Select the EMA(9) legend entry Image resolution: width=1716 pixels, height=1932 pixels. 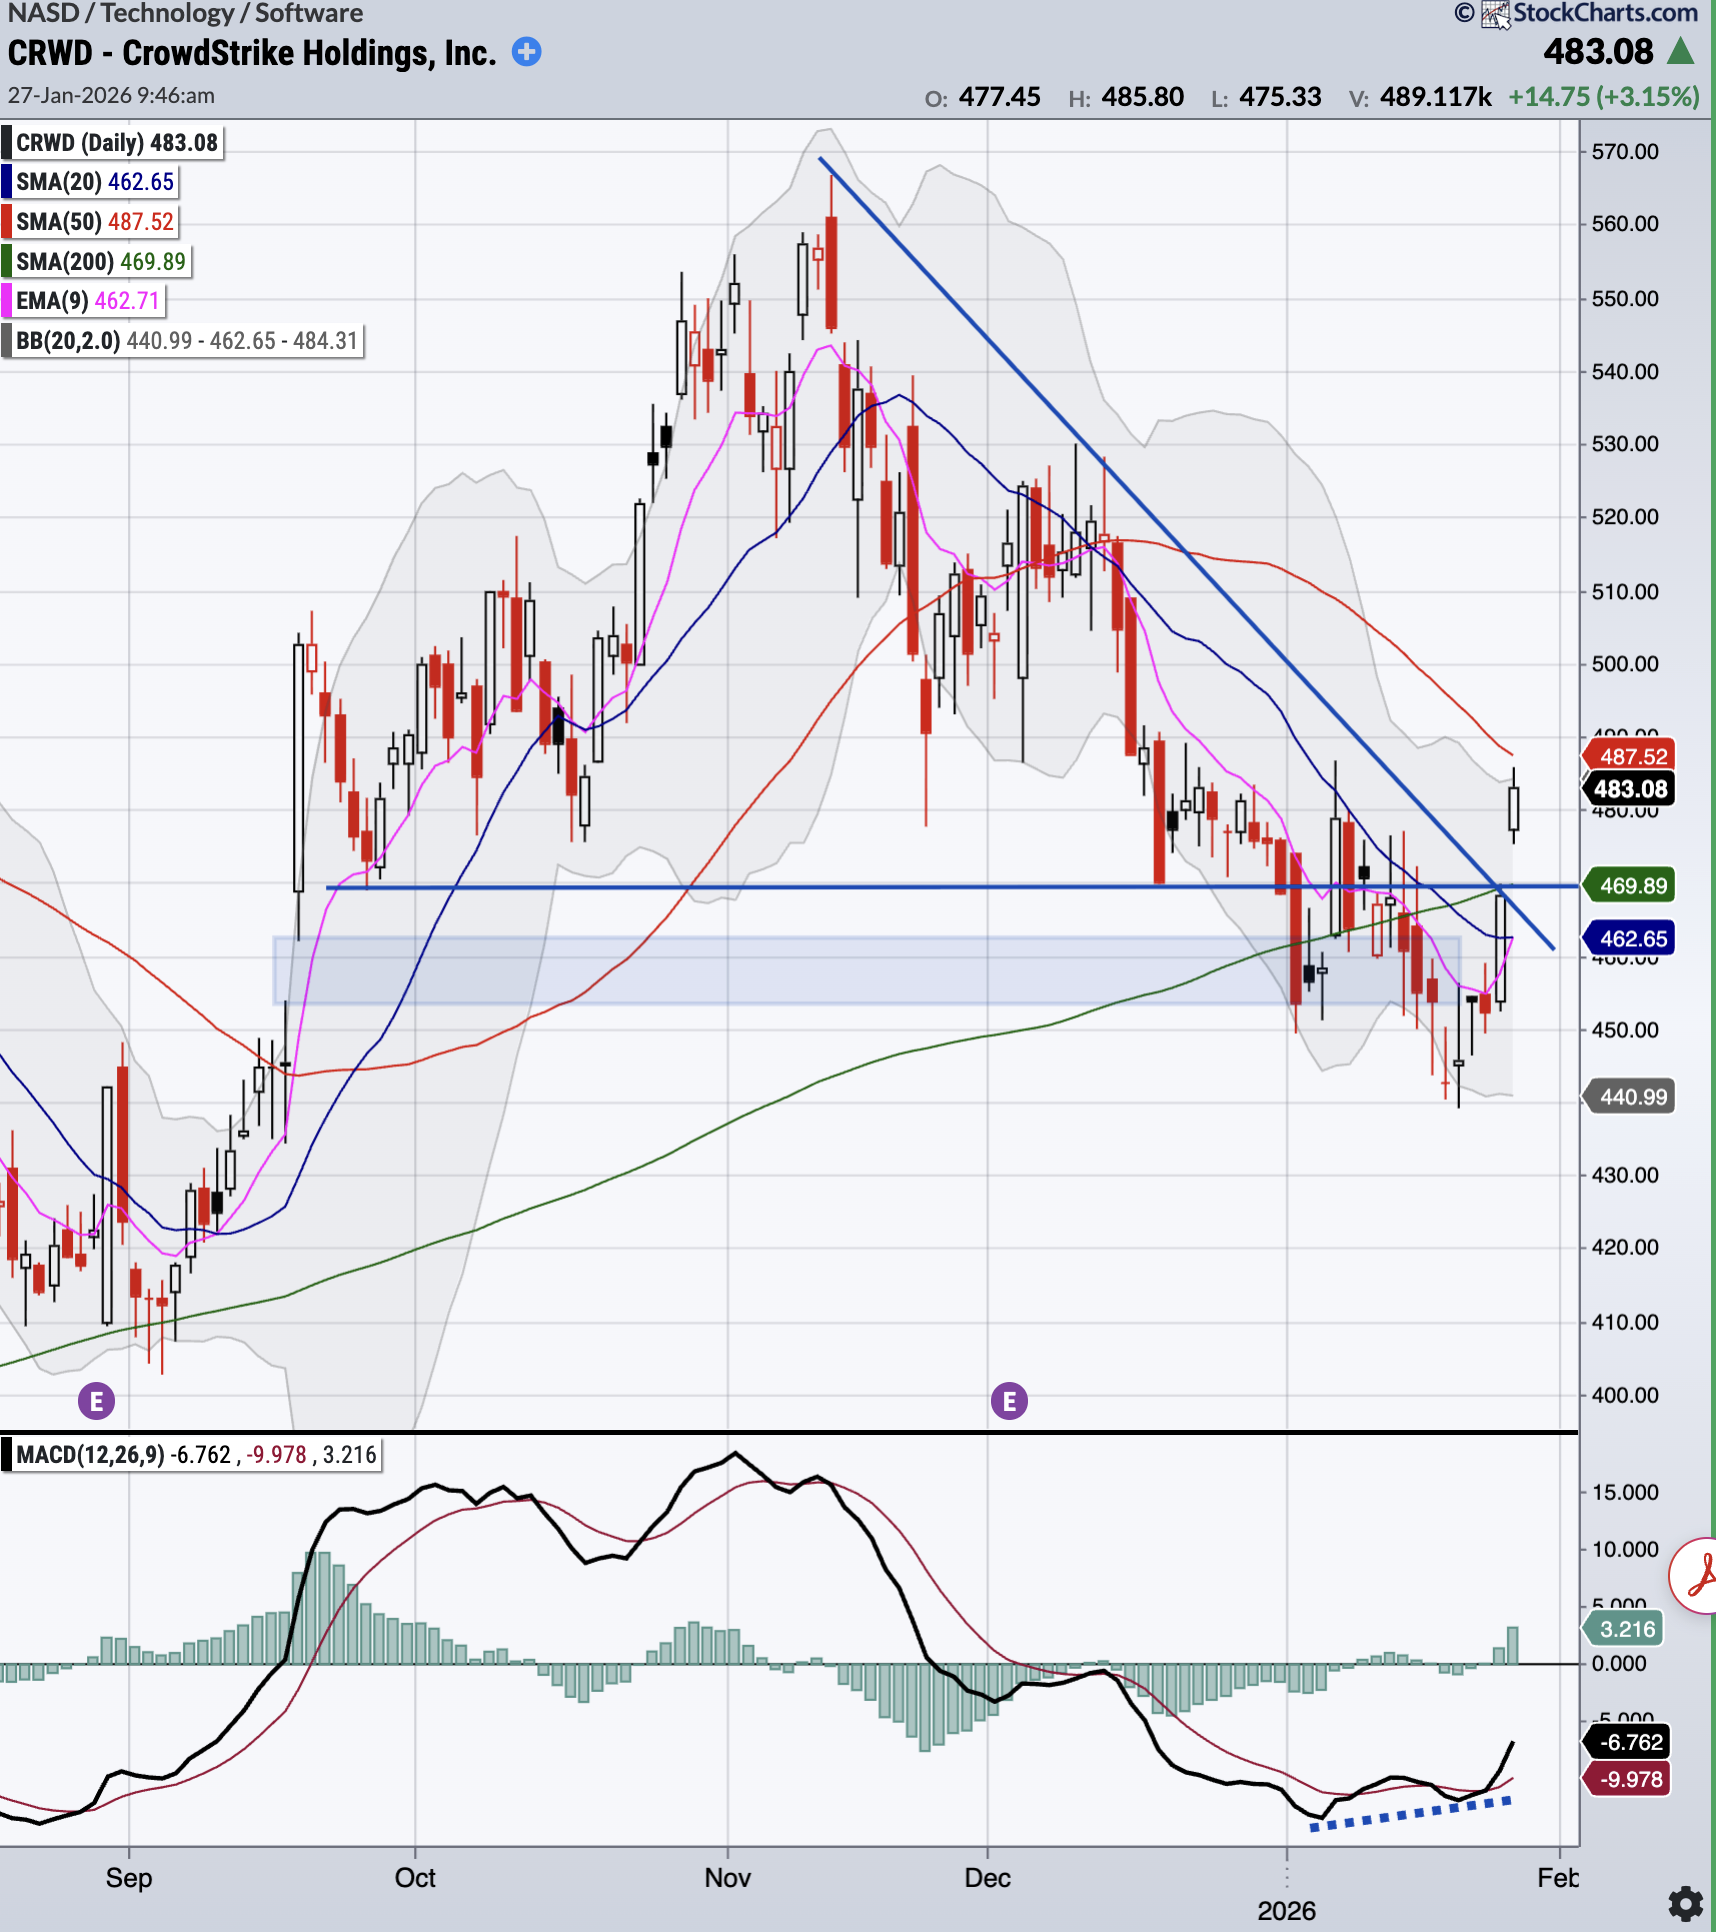pos(87,301)
